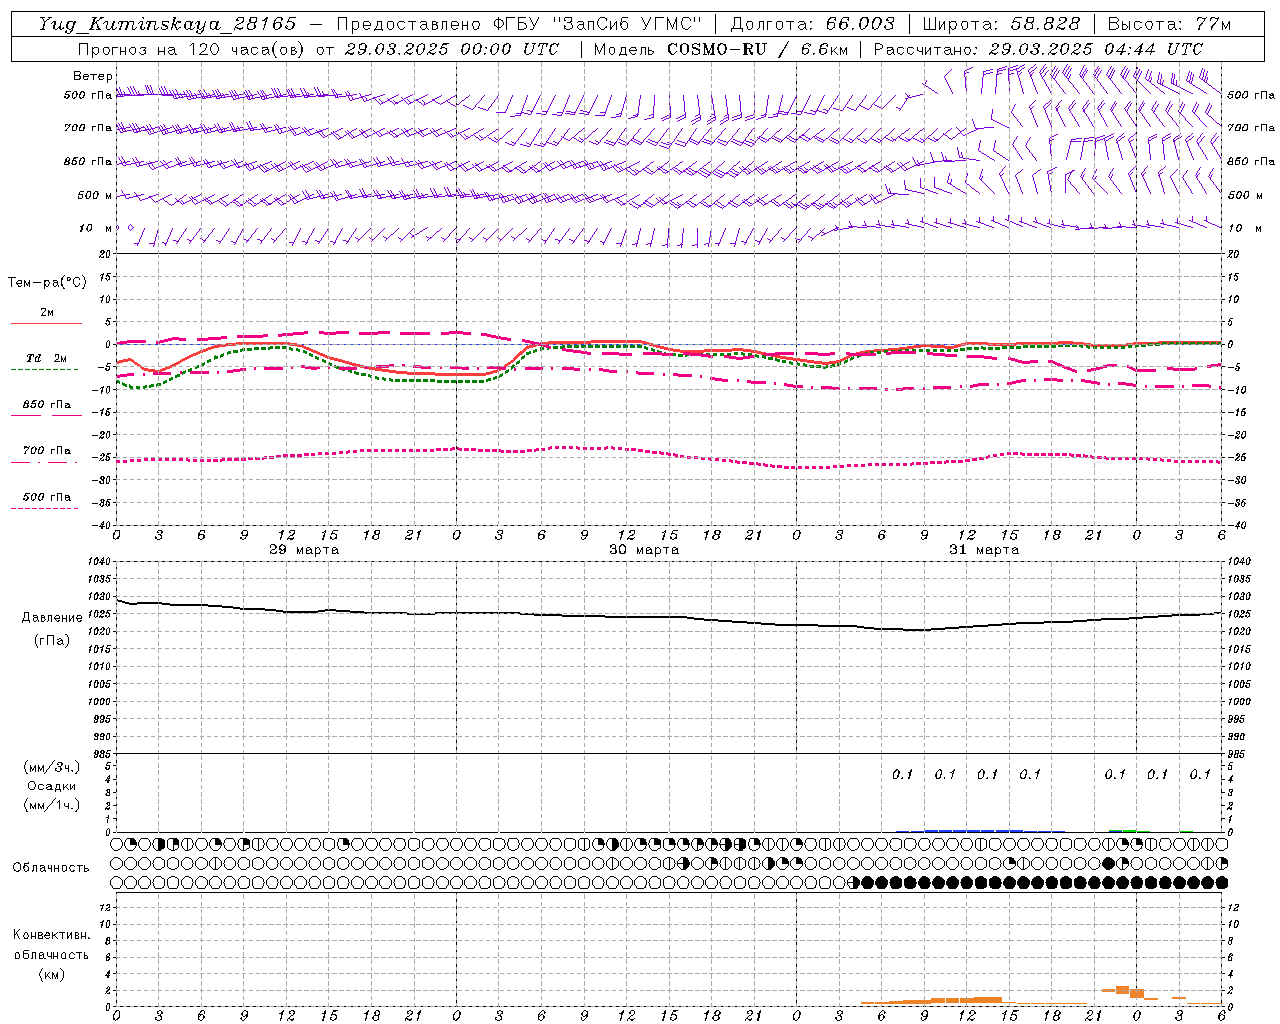Click the solid red 2м legend line
Image resolution: width=1280 pixels, height=1024 pixels.
click(46, 323)
